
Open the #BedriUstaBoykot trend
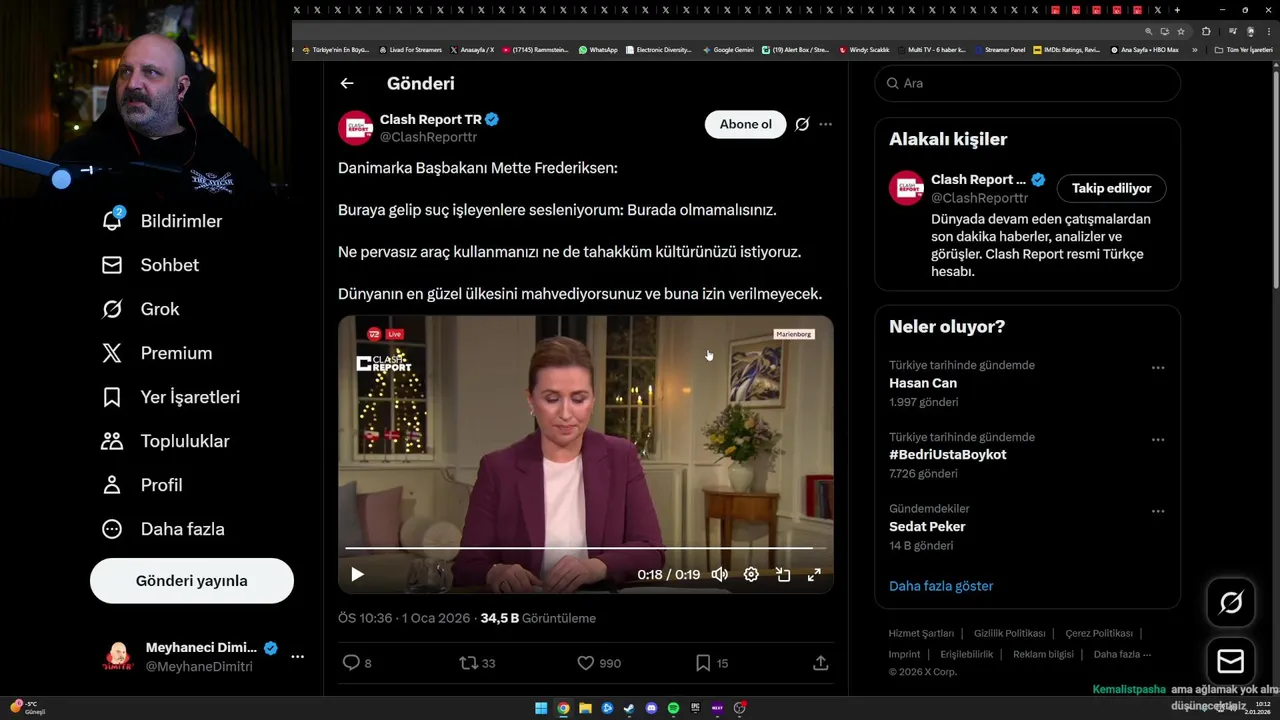pos(948,454)
